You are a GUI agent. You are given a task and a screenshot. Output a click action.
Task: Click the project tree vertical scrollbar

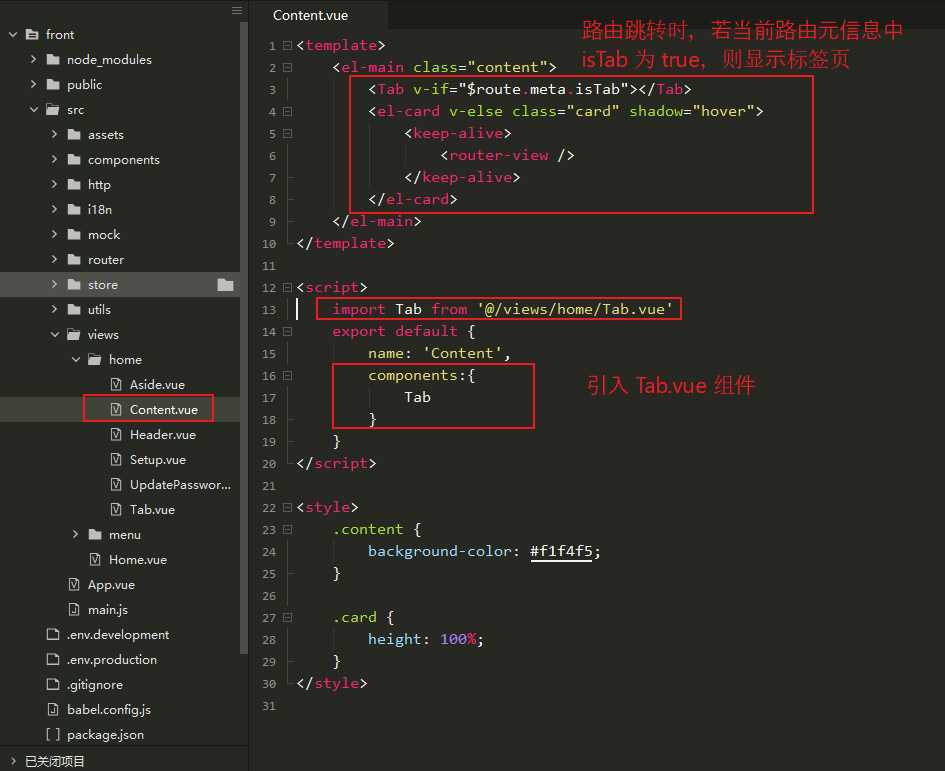click(x=243, y=338)
